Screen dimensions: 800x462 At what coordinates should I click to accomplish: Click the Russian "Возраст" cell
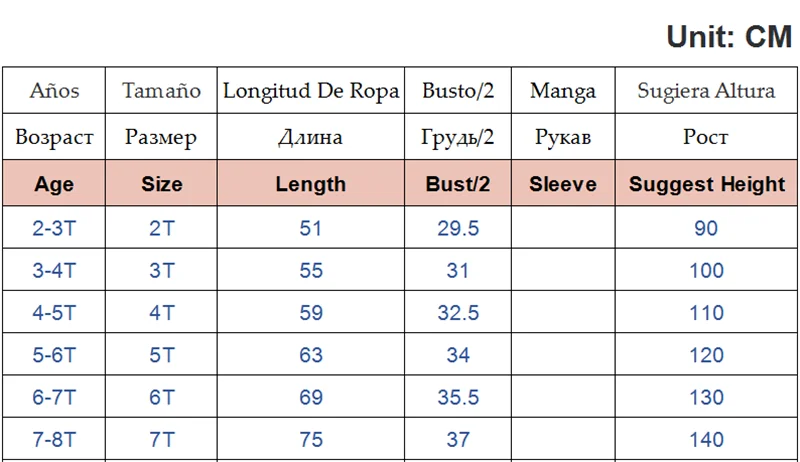(x=54, y=137)
